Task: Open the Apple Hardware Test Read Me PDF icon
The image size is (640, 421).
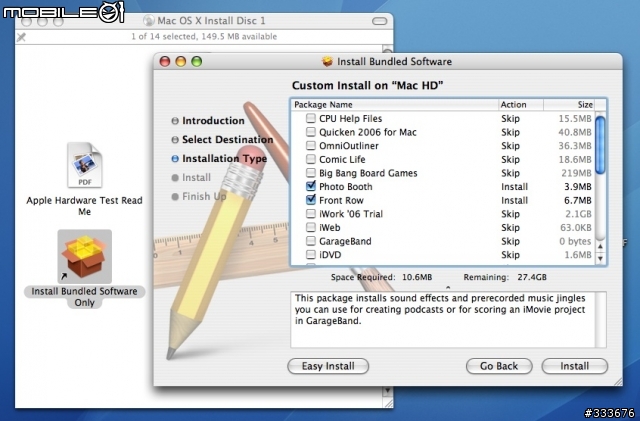Action: point(84,165)
